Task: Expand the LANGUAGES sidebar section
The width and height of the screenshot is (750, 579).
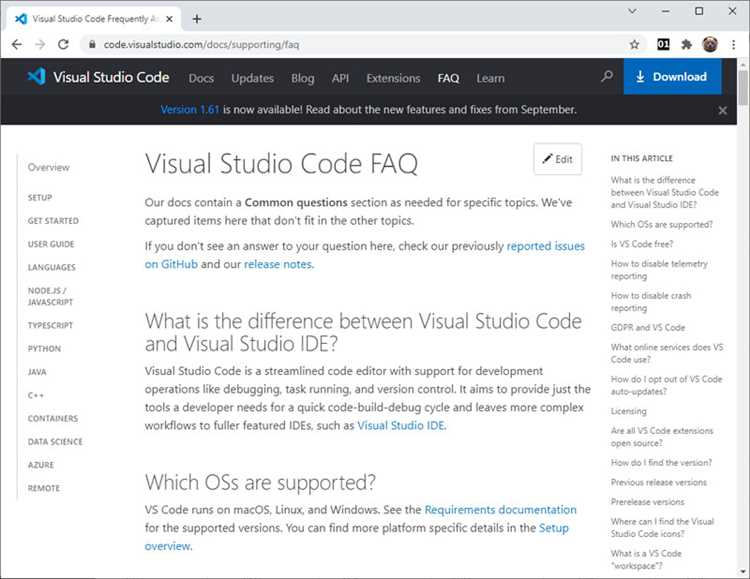Action: 52,267
